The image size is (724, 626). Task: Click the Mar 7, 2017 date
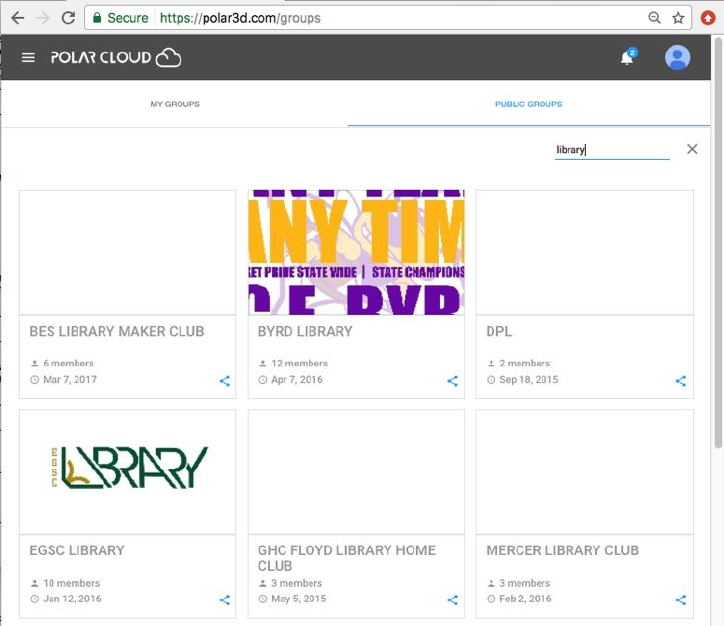click(x=70, y=379)
